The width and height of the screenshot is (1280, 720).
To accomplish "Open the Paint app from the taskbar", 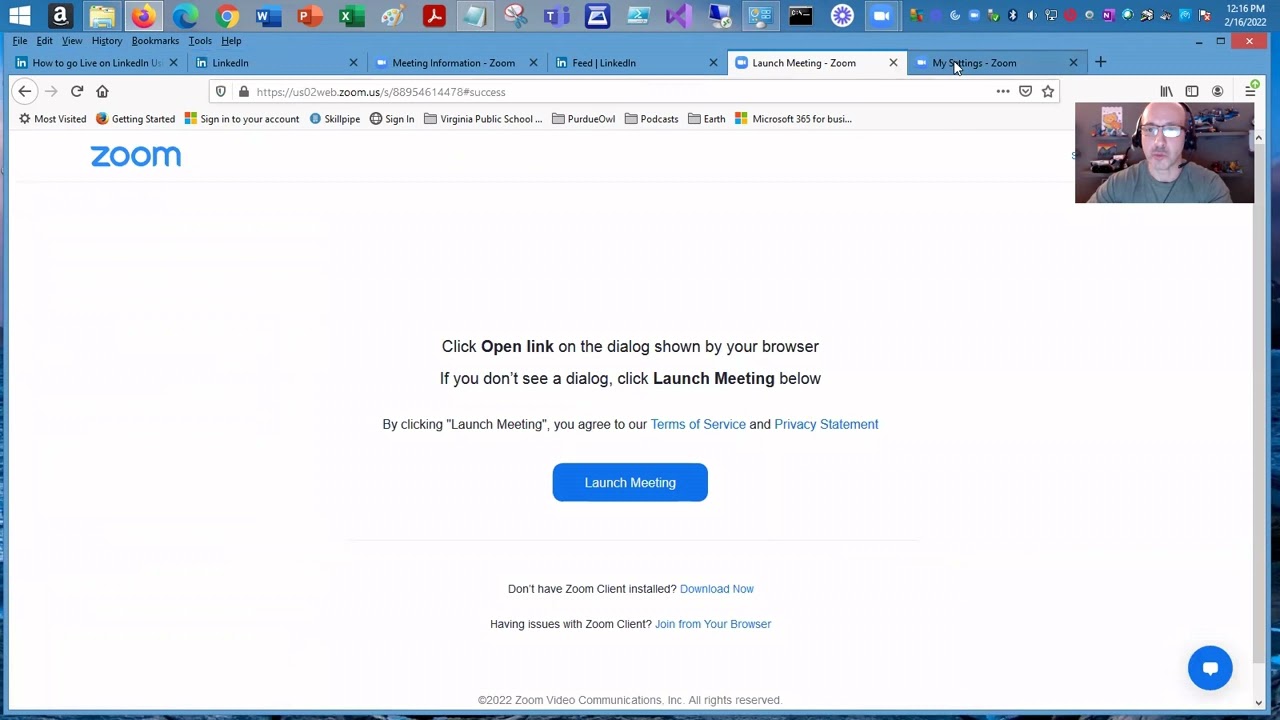I will [x=392, y=16].
